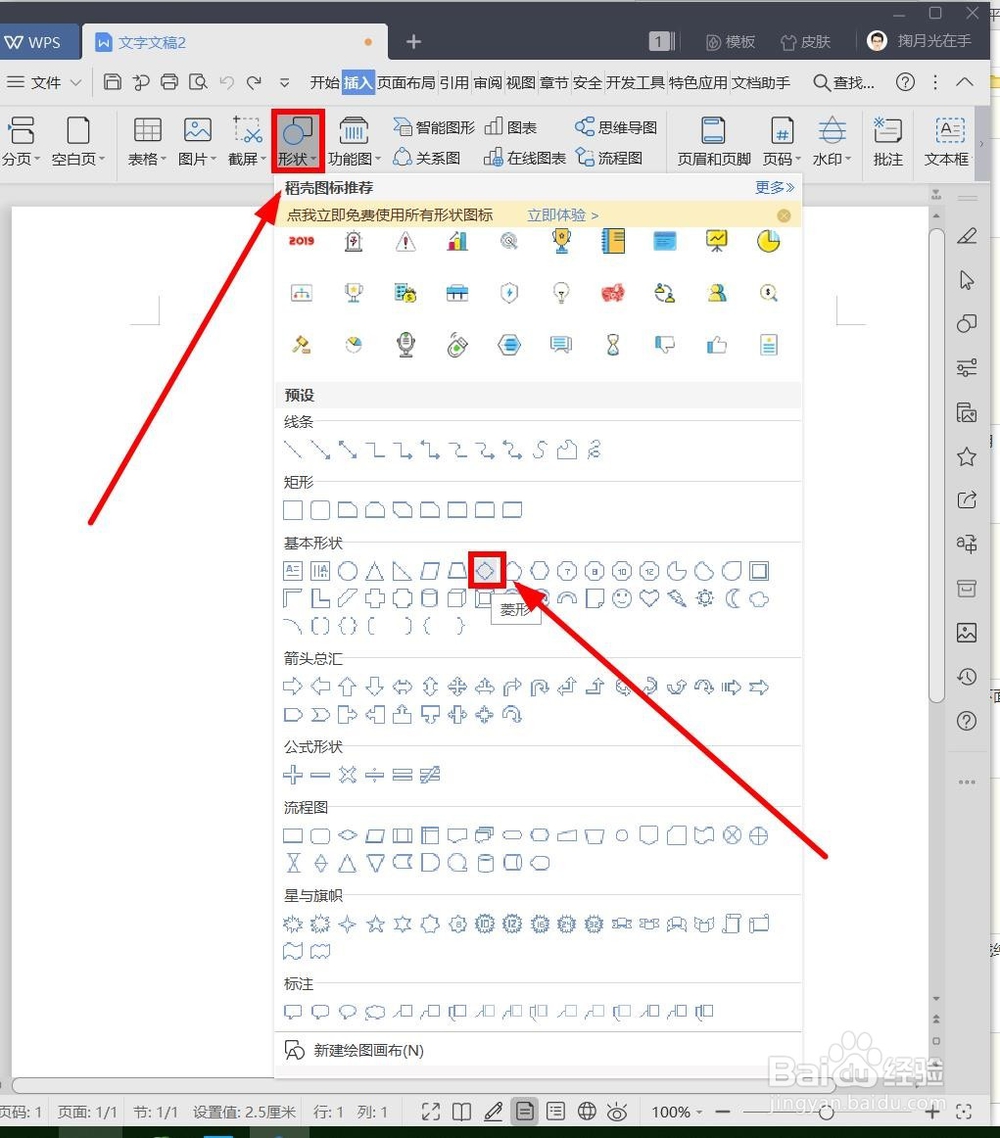Select the plus sign formula shape

[292, 774]
